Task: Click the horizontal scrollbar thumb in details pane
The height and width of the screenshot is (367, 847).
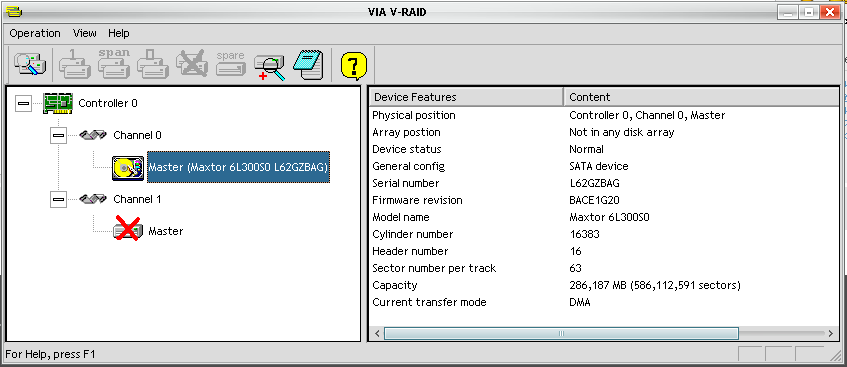Action: pyautogui.click(x=561, y=333)
